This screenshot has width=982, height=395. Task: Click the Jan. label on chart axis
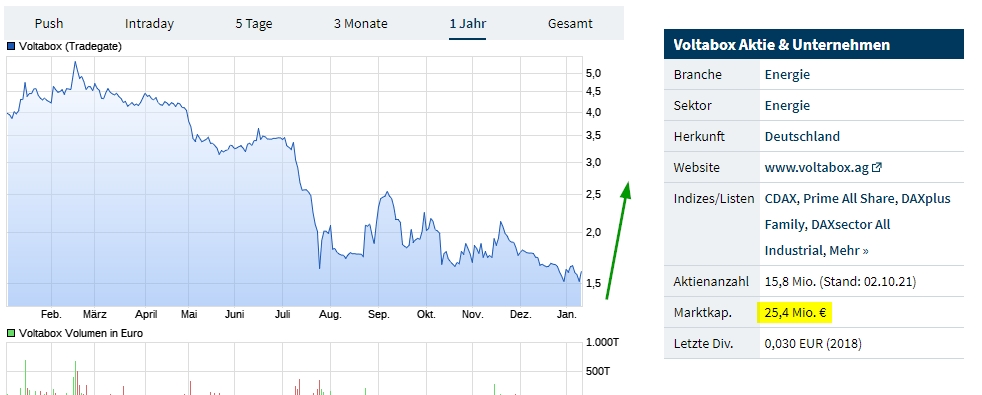click(567, 314)
